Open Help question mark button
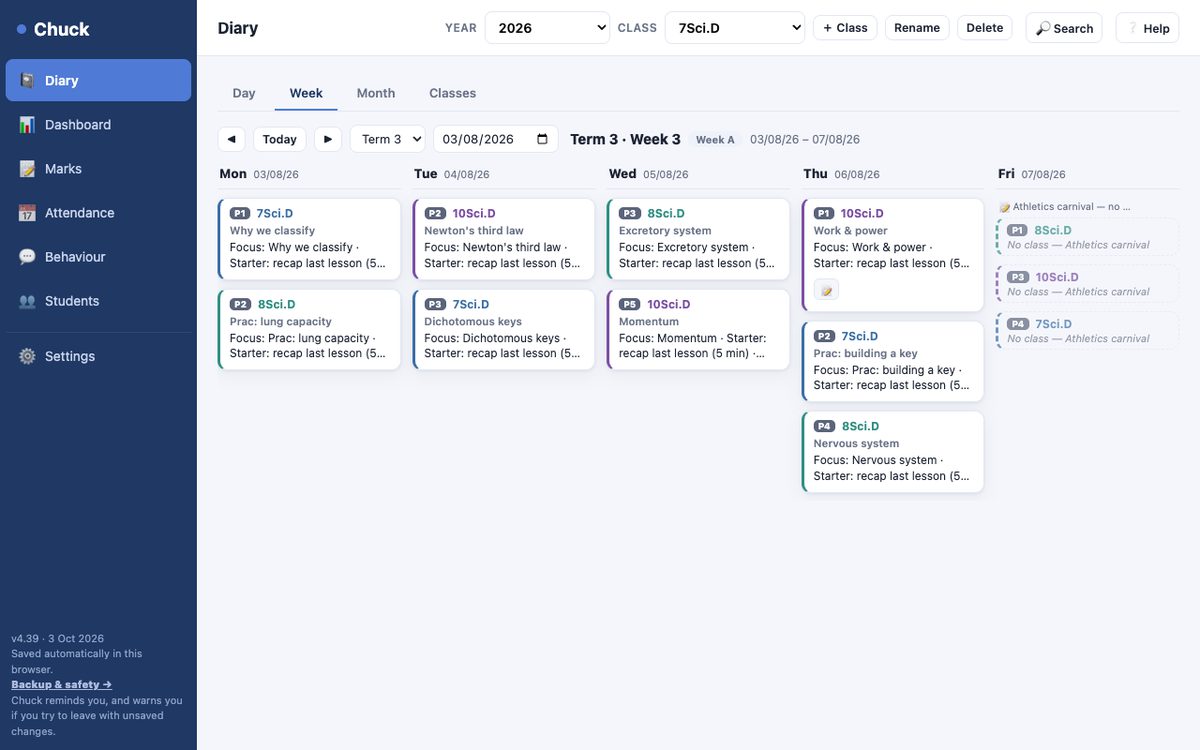 pos(1147,28)
